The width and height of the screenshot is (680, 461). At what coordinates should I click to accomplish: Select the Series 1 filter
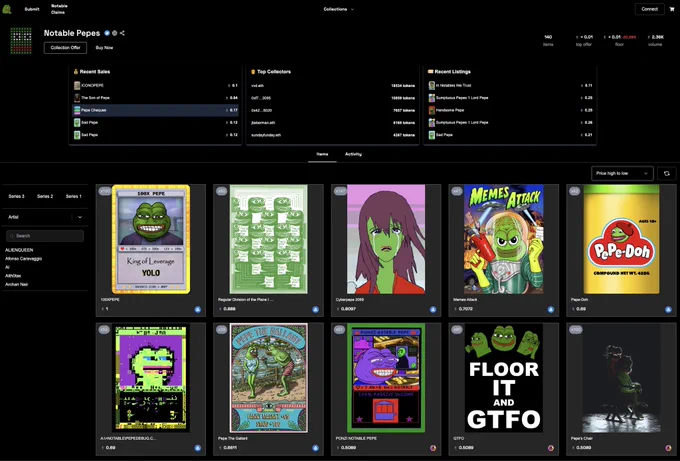click(73, 196)
